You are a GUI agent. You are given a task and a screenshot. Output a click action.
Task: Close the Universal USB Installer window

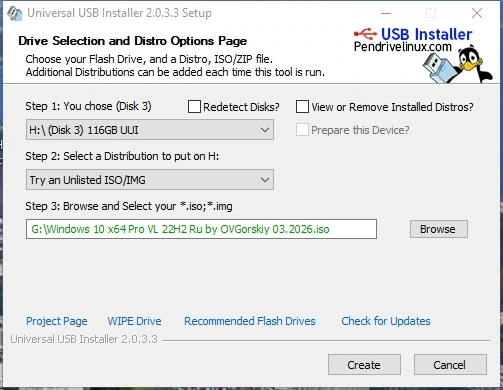[477, 13]
